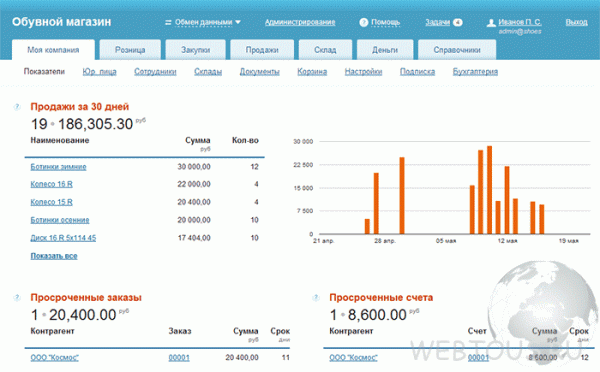Click the tallest orange bar in sales chart
600x372 pixels.
point(489,190)
